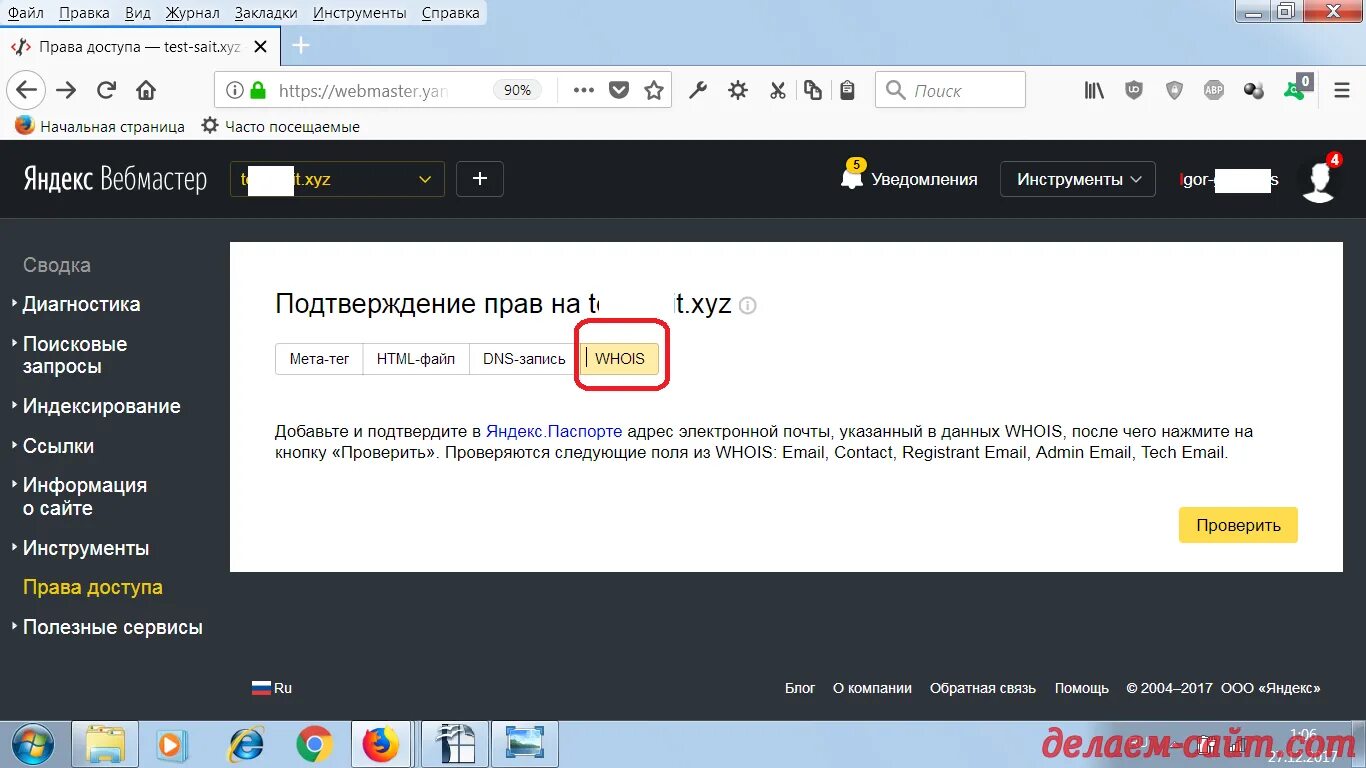The image size is (1366, 768).
Task: Open the Инструменты menu in menu bar
Action: [x=359, y=13]
